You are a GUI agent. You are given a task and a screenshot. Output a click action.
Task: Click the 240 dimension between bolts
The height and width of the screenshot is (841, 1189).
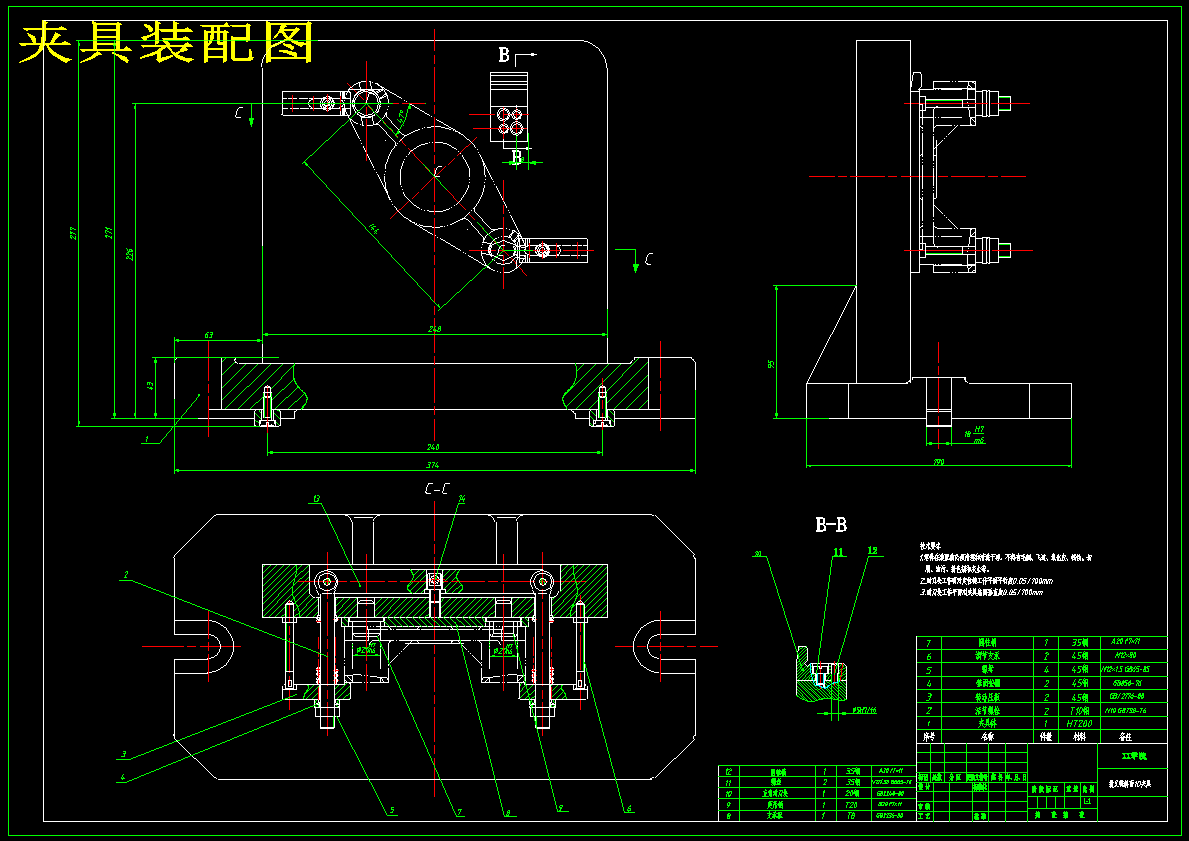pyautogui.click(x=432, y=447)
